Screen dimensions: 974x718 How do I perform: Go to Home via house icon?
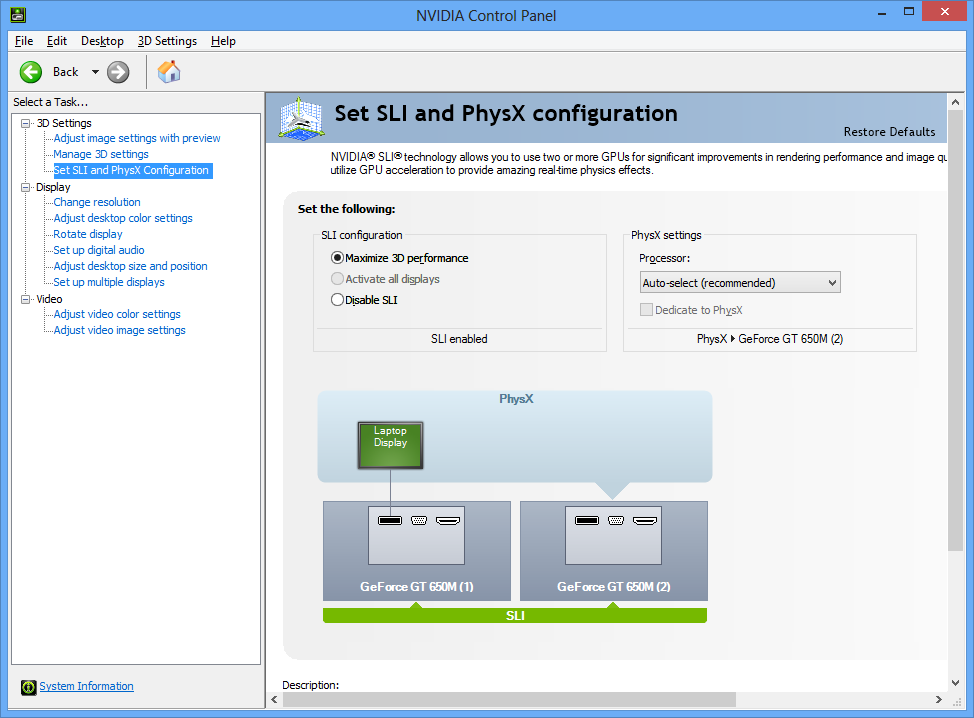(169, 72)
